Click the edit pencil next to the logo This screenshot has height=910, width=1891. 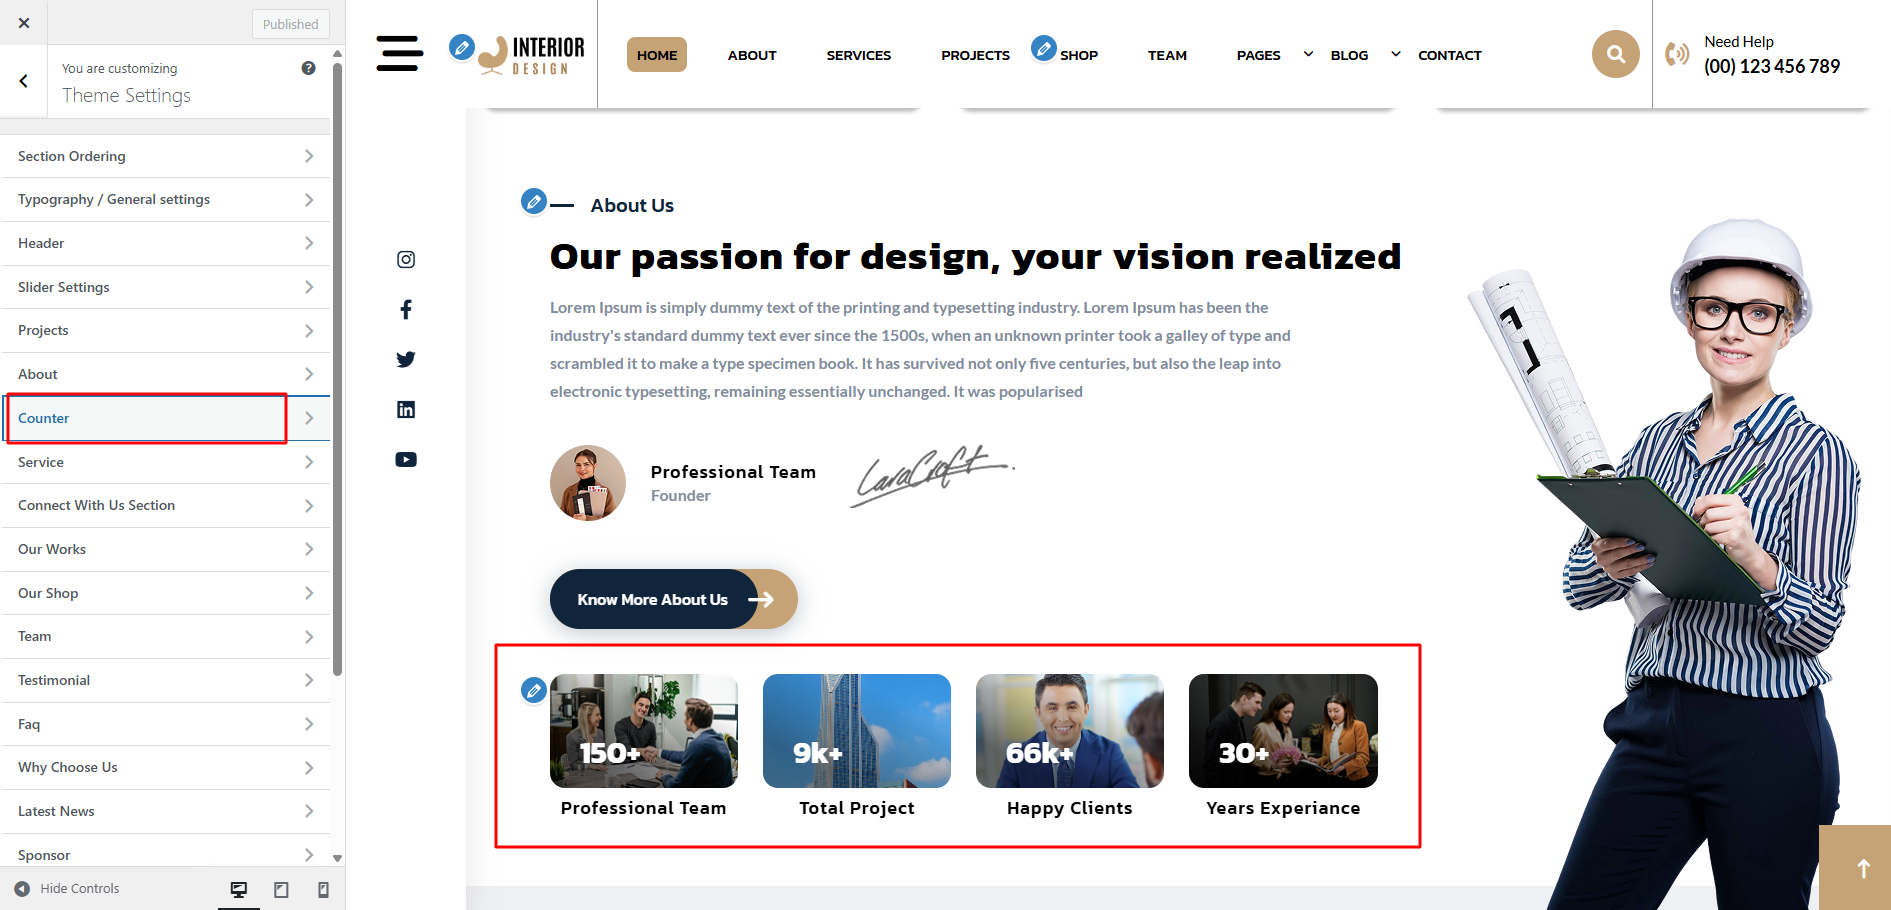coord(461,47)
